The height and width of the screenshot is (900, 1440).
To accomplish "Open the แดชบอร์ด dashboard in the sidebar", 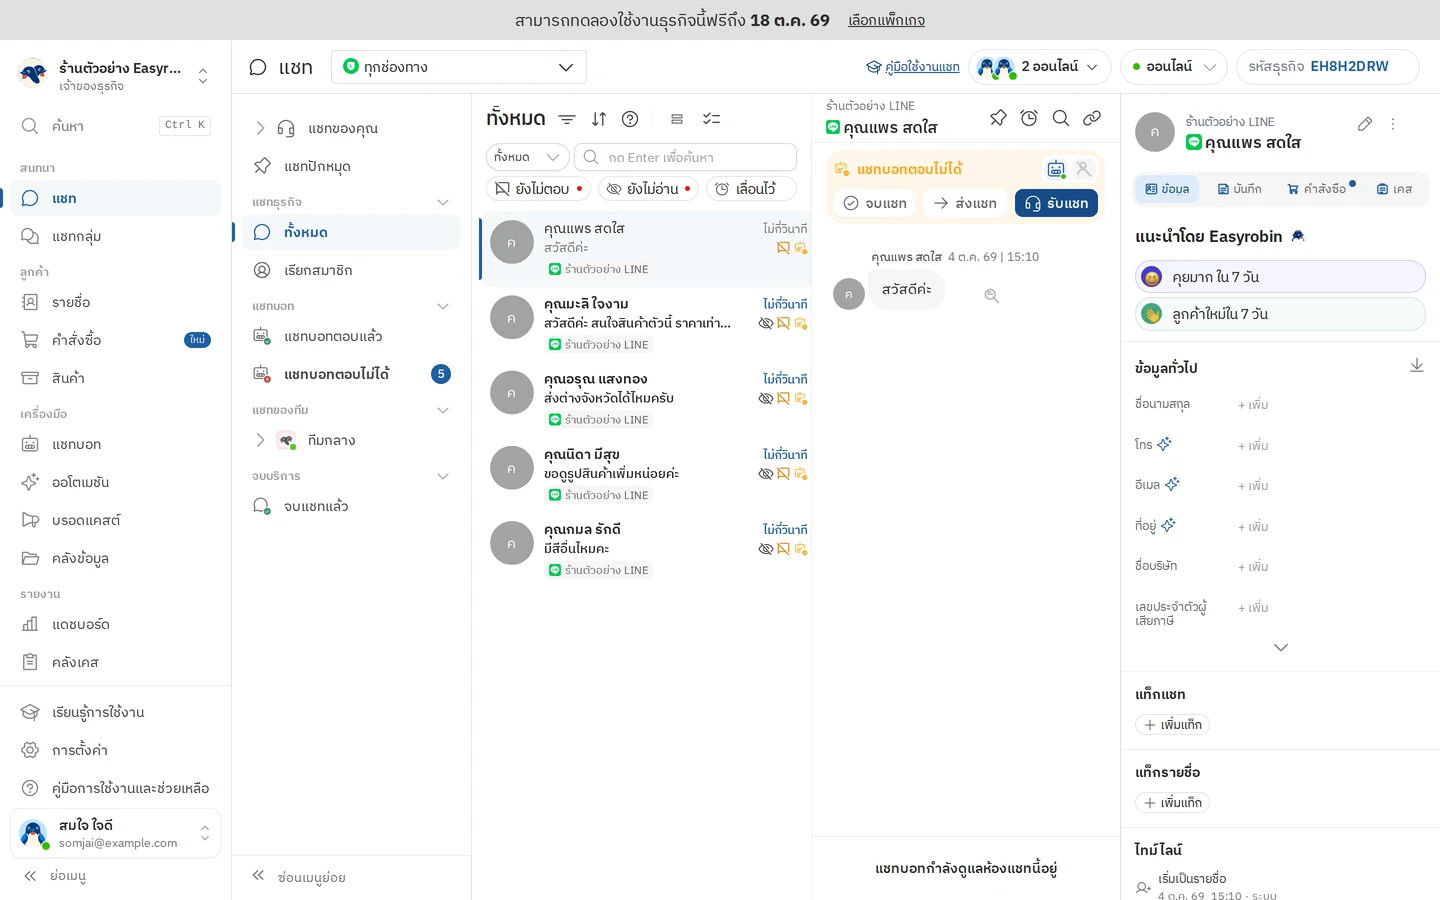I will point(116,624).
